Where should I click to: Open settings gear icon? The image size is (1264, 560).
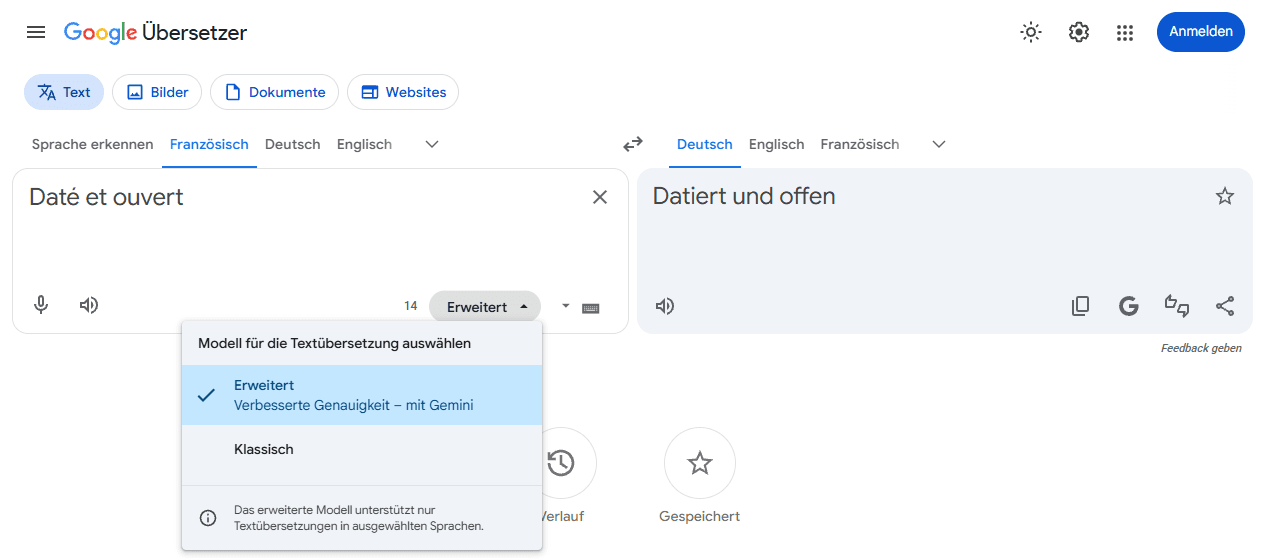point(1078,32)
